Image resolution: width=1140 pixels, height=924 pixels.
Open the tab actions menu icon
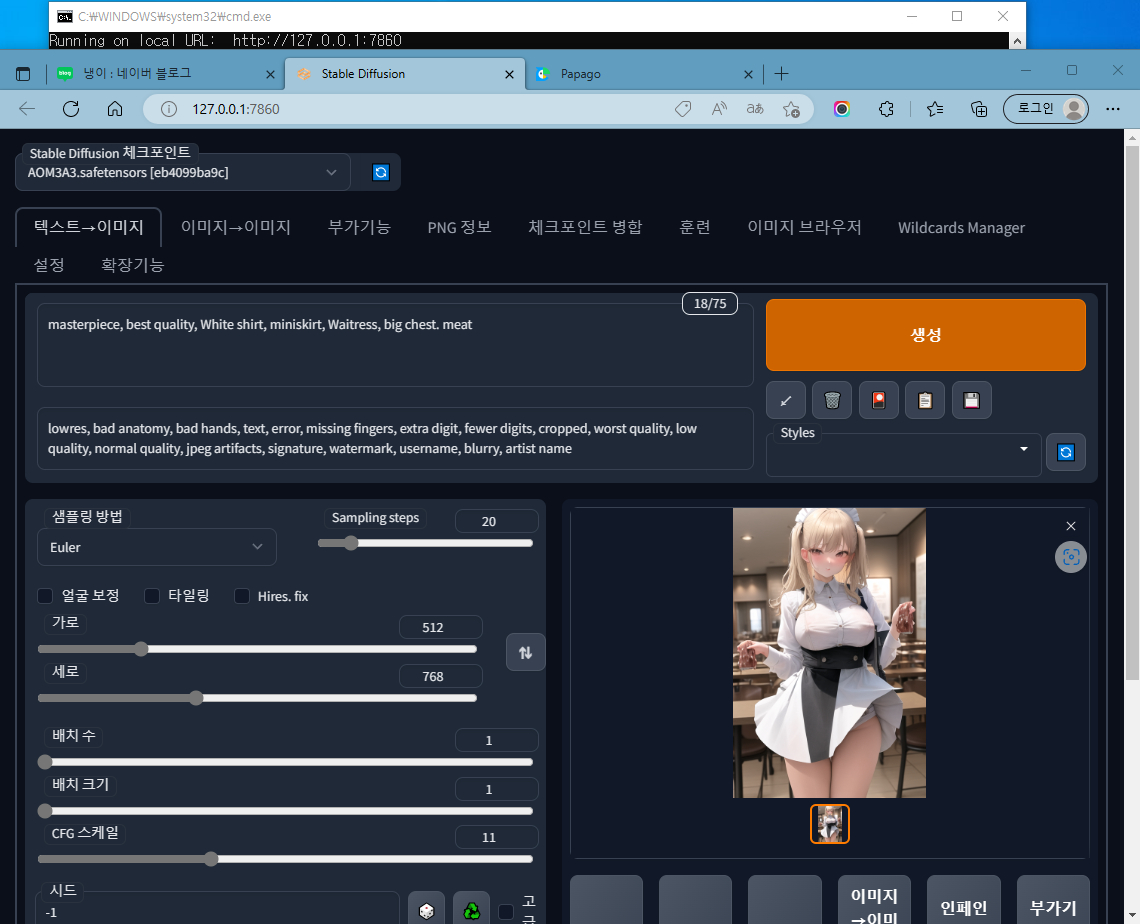23,73
